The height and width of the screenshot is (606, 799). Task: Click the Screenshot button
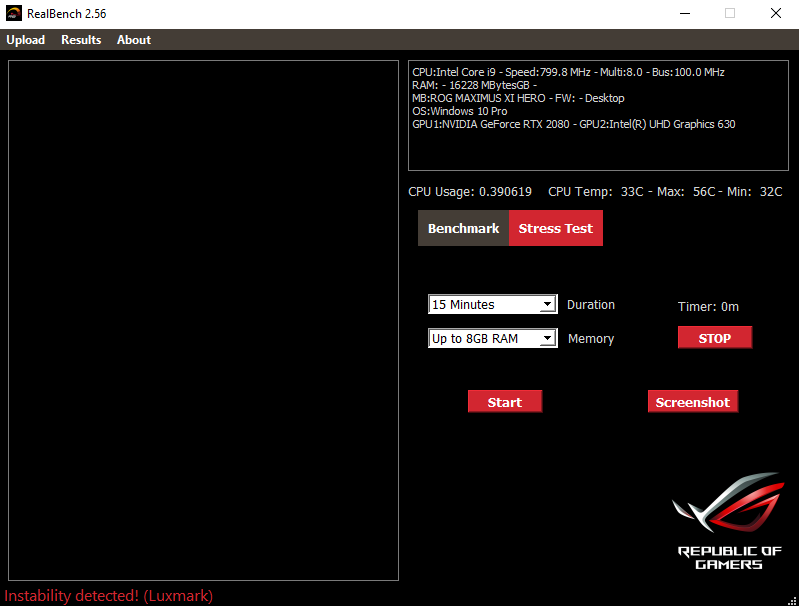click(x=692, y=402)
